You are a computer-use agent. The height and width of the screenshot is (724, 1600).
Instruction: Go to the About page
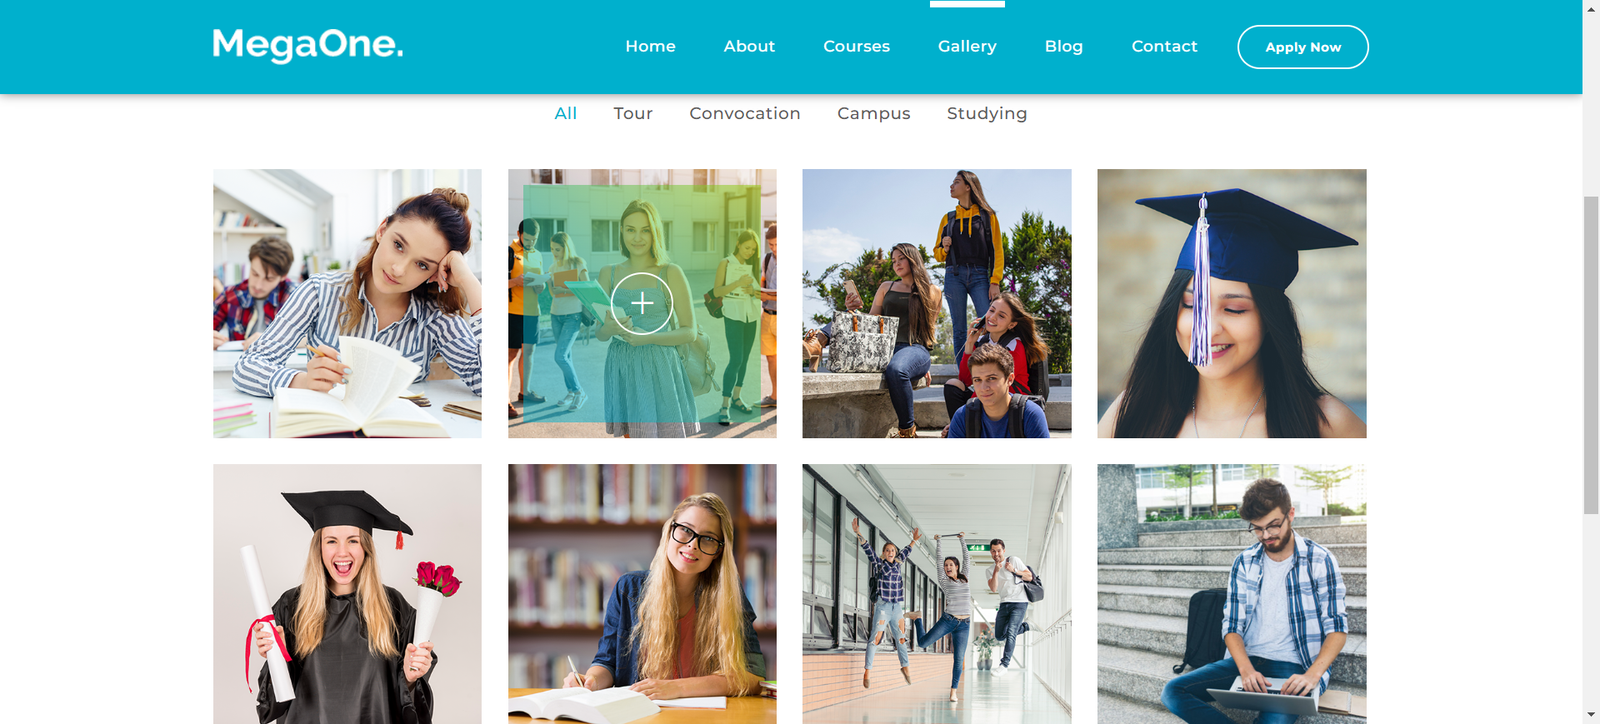click(x=749, y=46)
